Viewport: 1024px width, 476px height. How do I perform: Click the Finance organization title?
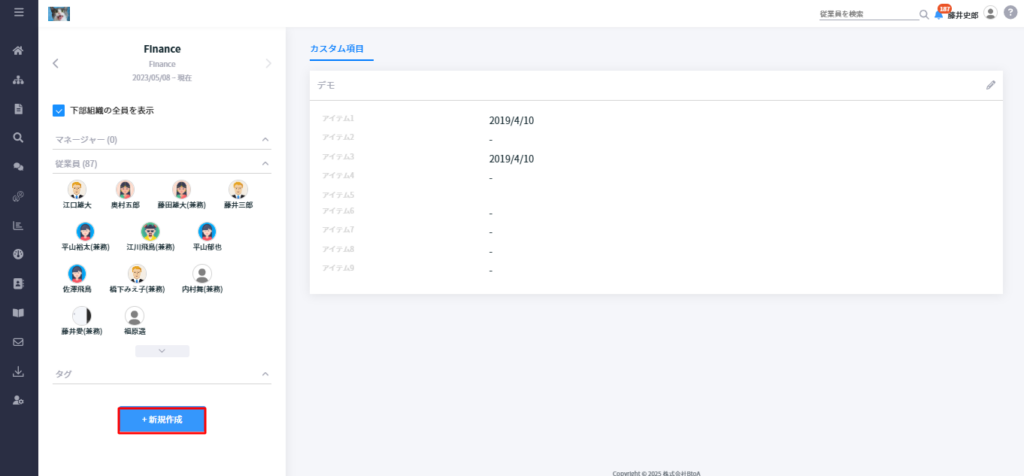point(162,49)
